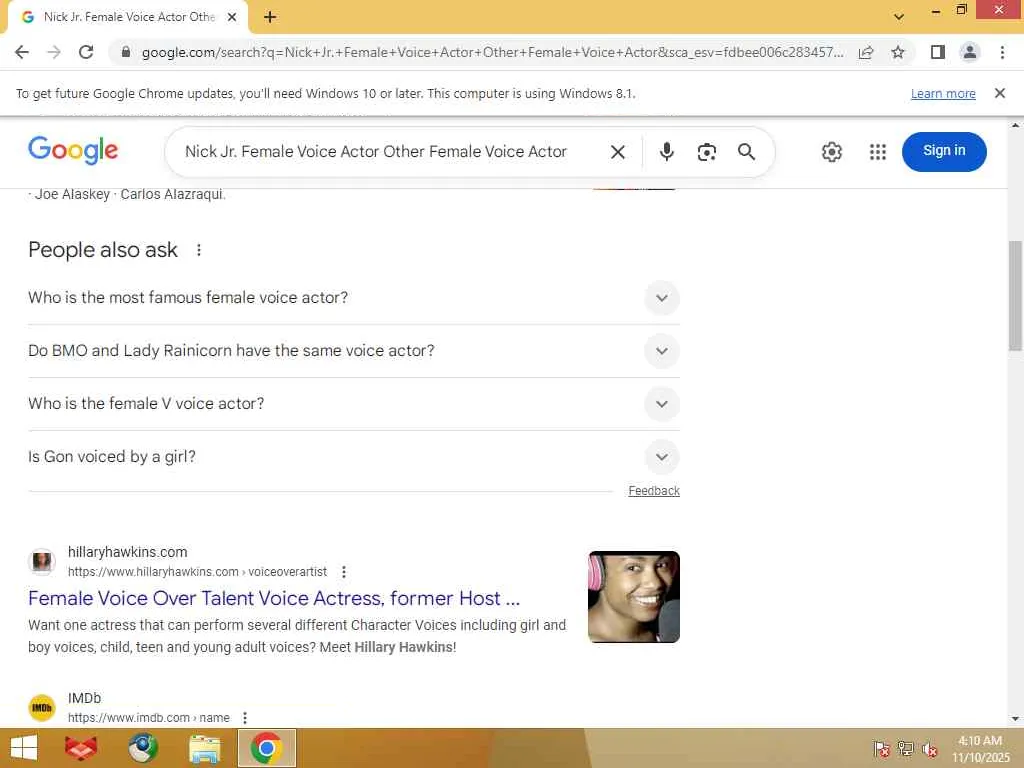The height and width of the screenshot is (768, 1024).
Task: Send Feedback on People also ask
Action: pos(654,490)
